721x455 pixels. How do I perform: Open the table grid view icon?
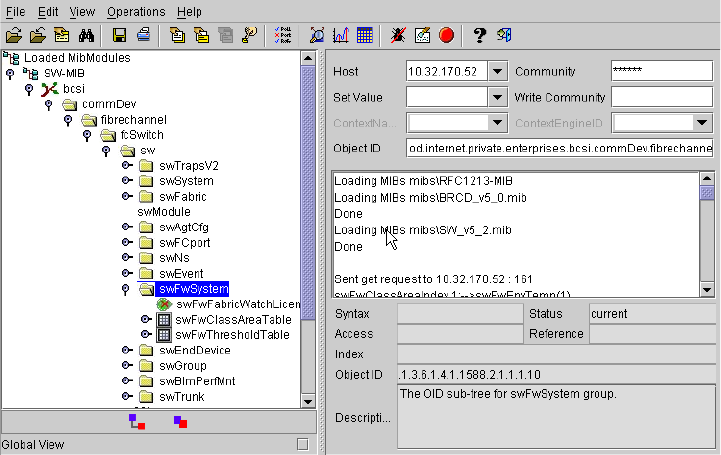tap(364, 35)
